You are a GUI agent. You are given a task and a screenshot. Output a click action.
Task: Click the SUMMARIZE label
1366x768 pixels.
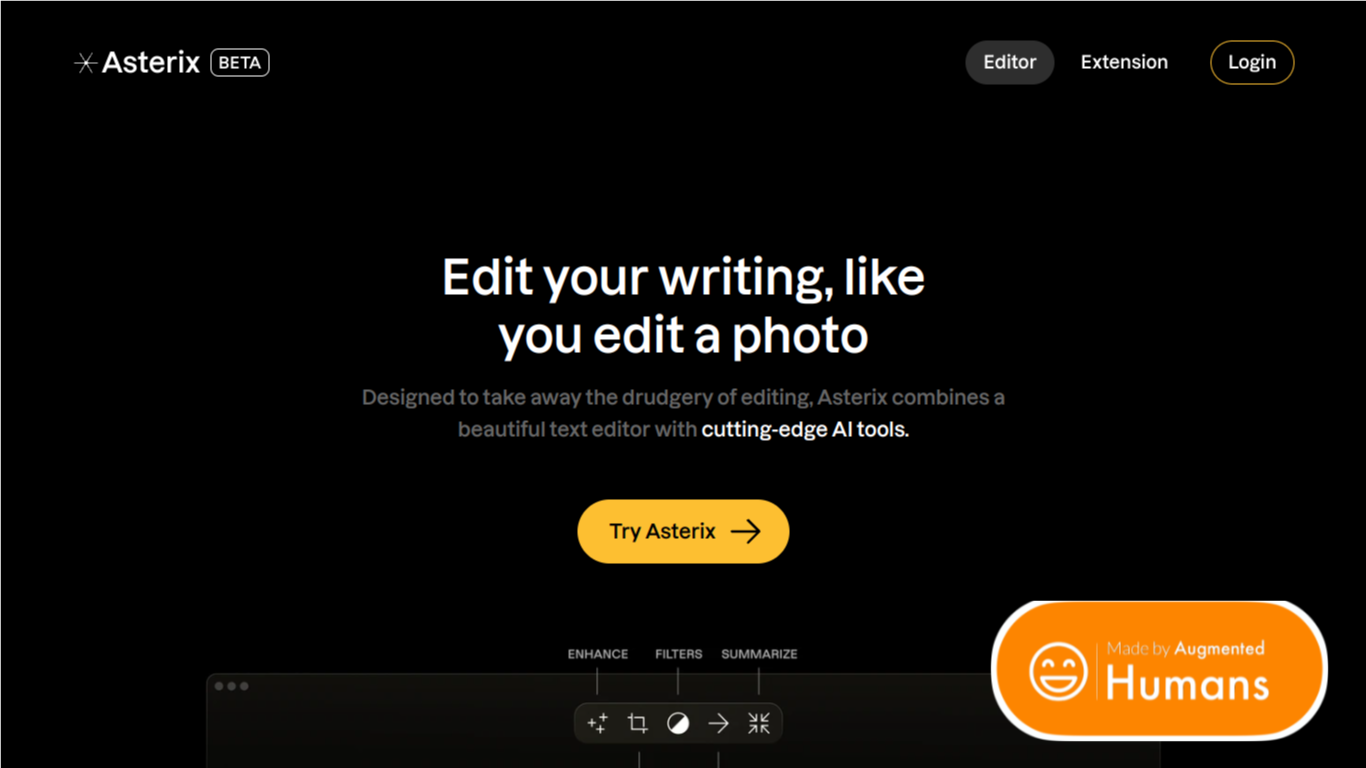(759, 654)
